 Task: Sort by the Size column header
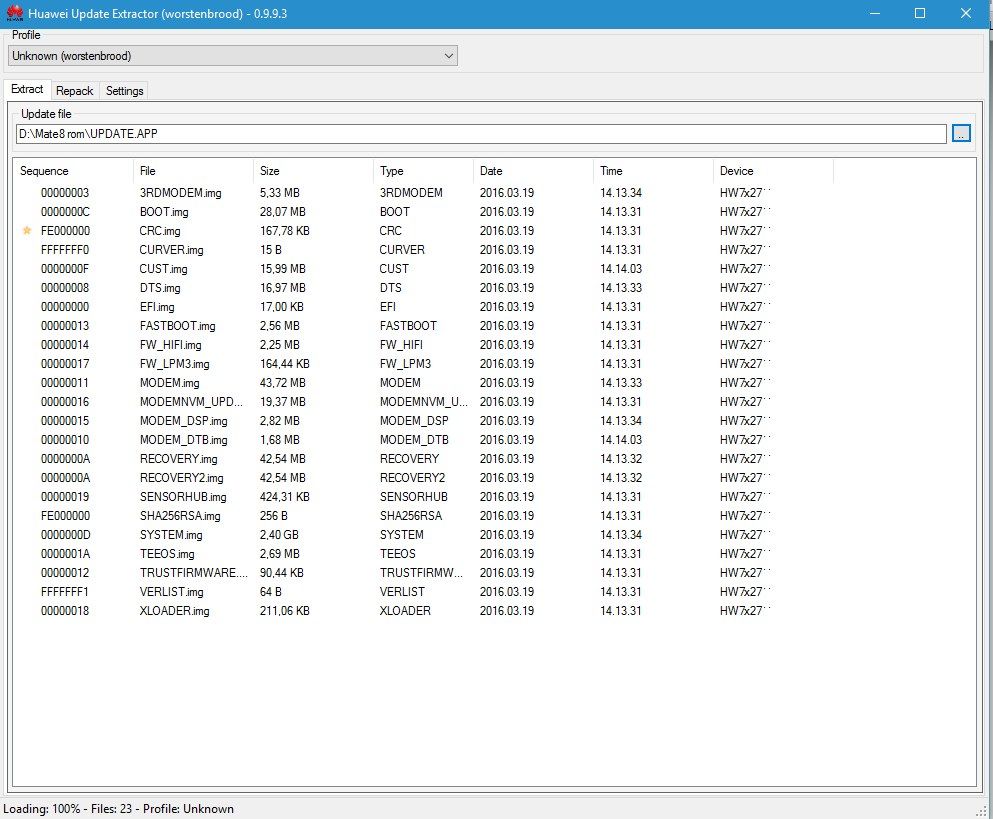(313, 171)
